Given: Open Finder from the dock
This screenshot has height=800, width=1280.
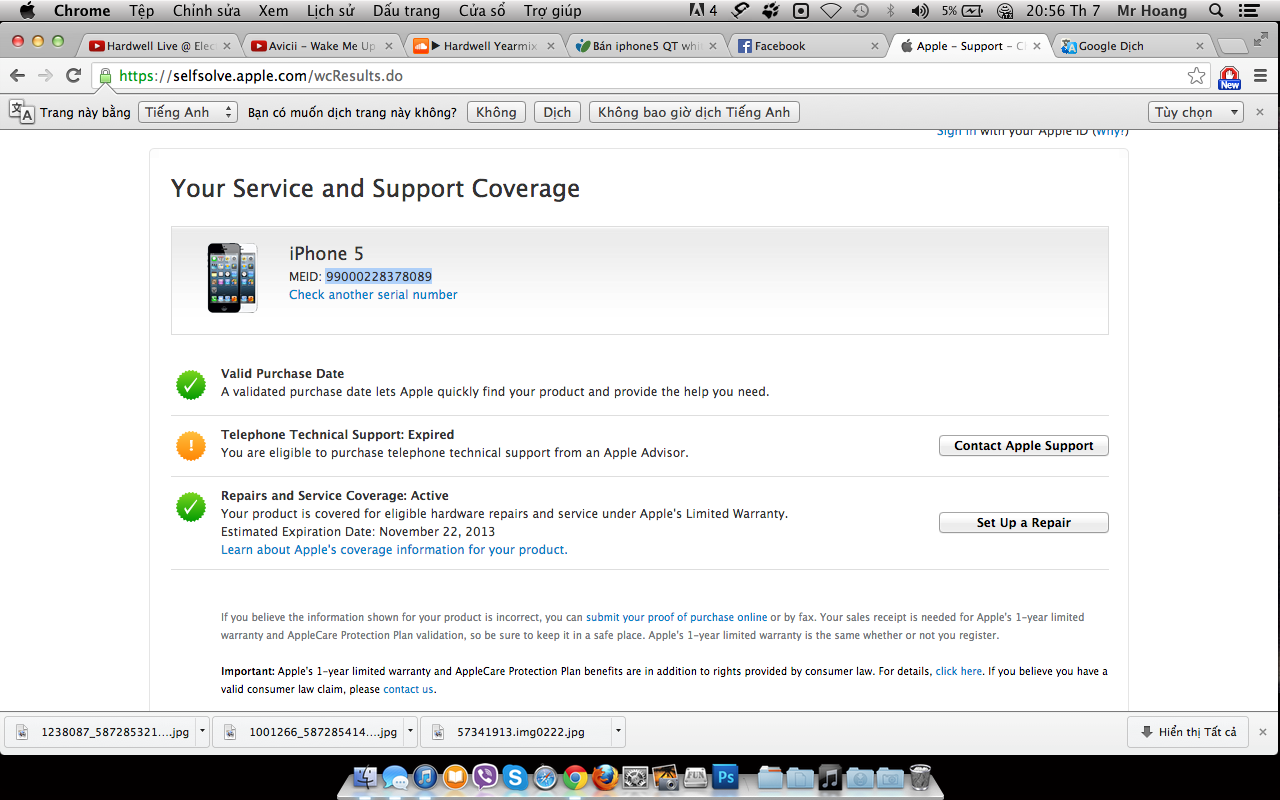Looking at the screenshot, I should [367, 777].
